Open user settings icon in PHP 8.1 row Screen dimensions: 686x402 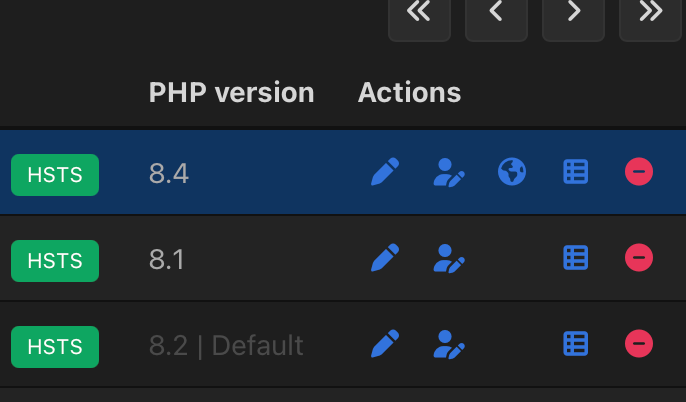point(448,259)
